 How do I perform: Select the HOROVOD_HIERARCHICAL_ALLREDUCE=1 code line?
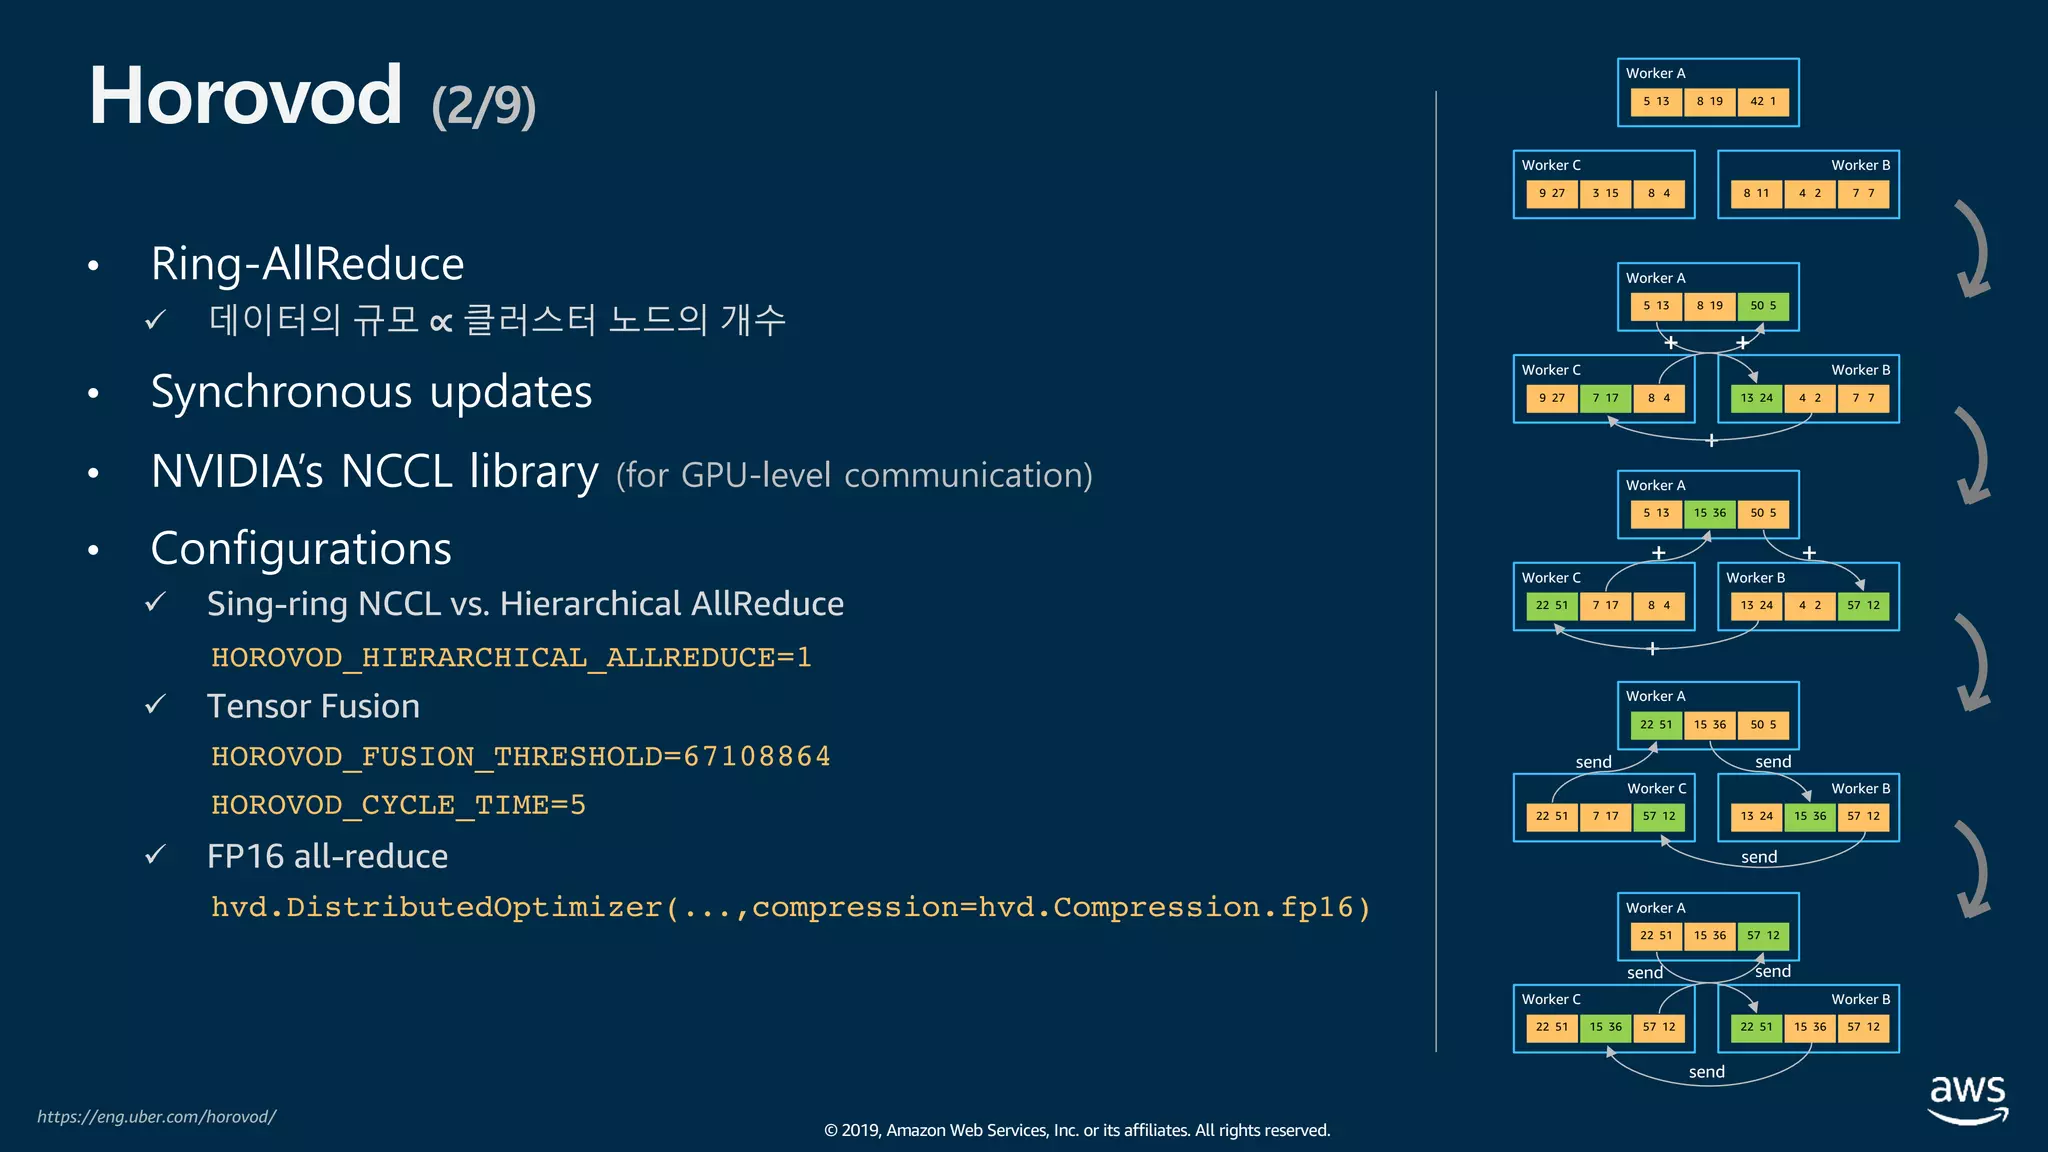(511, 657)
